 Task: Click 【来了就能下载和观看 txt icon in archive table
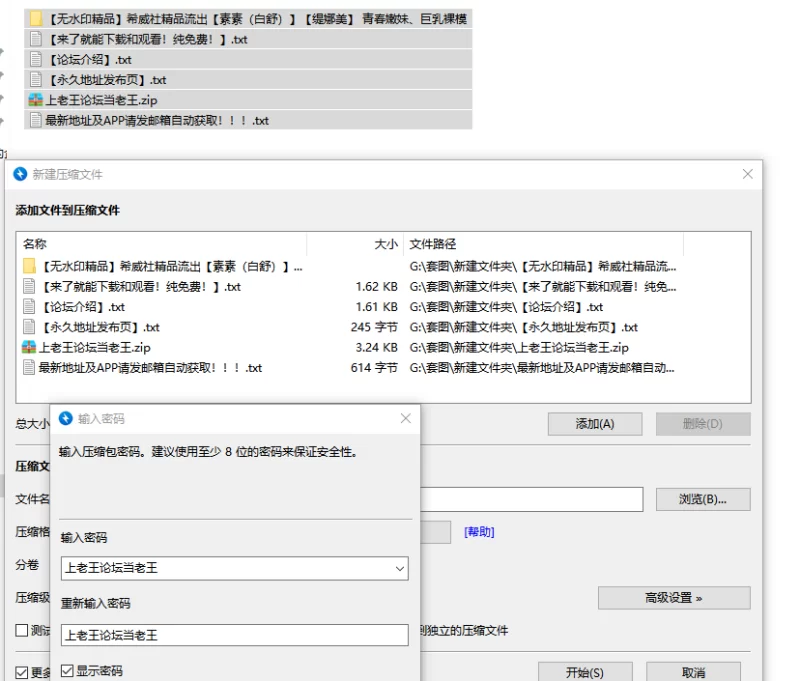pyautogui.click(x=29, y=286)
